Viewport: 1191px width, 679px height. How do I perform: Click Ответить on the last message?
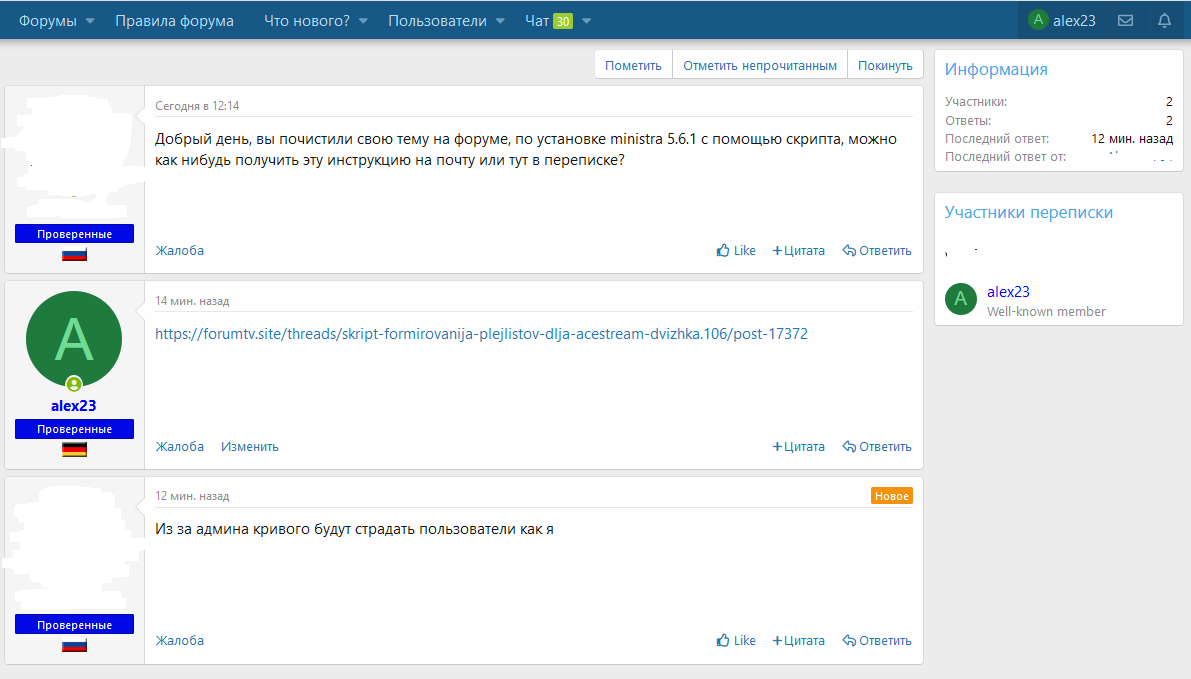tap(877, 640)
